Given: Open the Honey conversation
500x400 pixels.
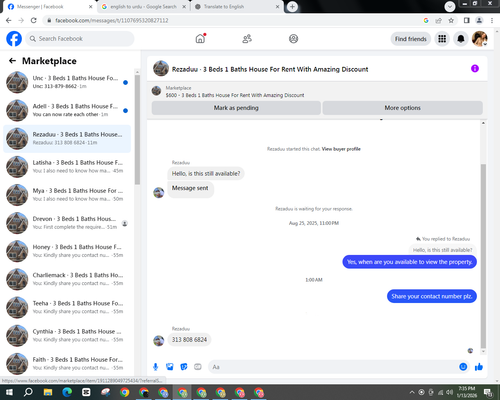Looking at the screenshot, I should (x=67, y=251).
